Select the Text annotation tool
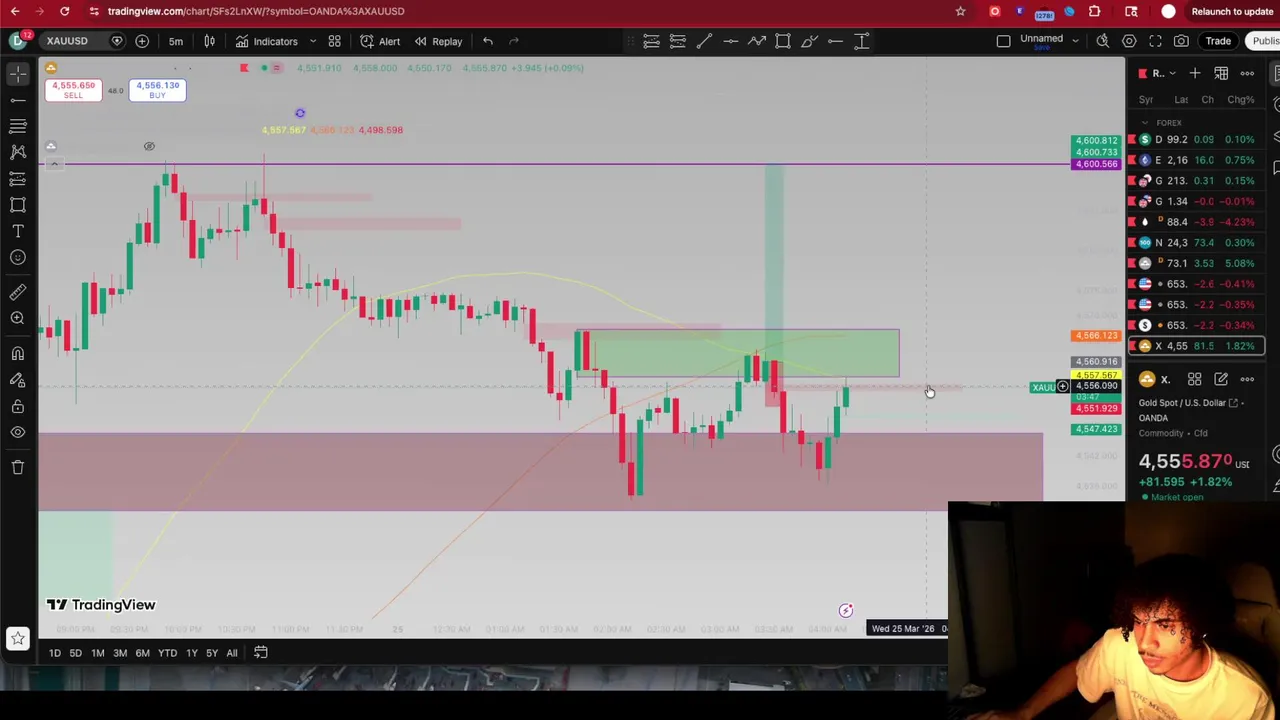 tap(17, 231)
